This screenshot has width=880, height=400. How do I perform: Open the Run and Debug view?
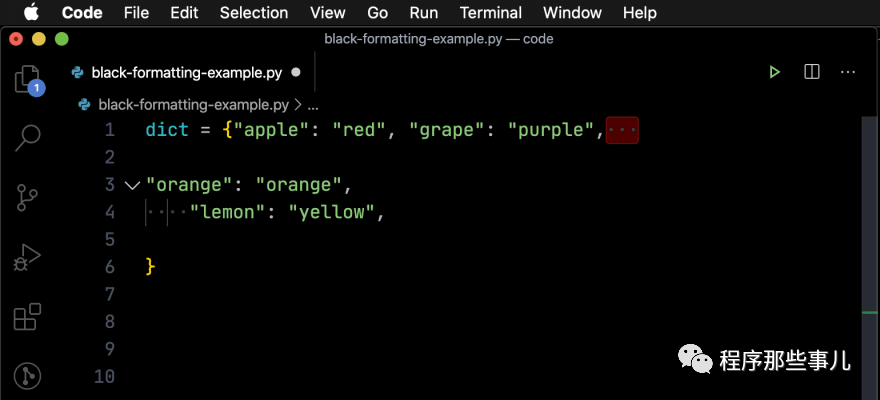27,257
